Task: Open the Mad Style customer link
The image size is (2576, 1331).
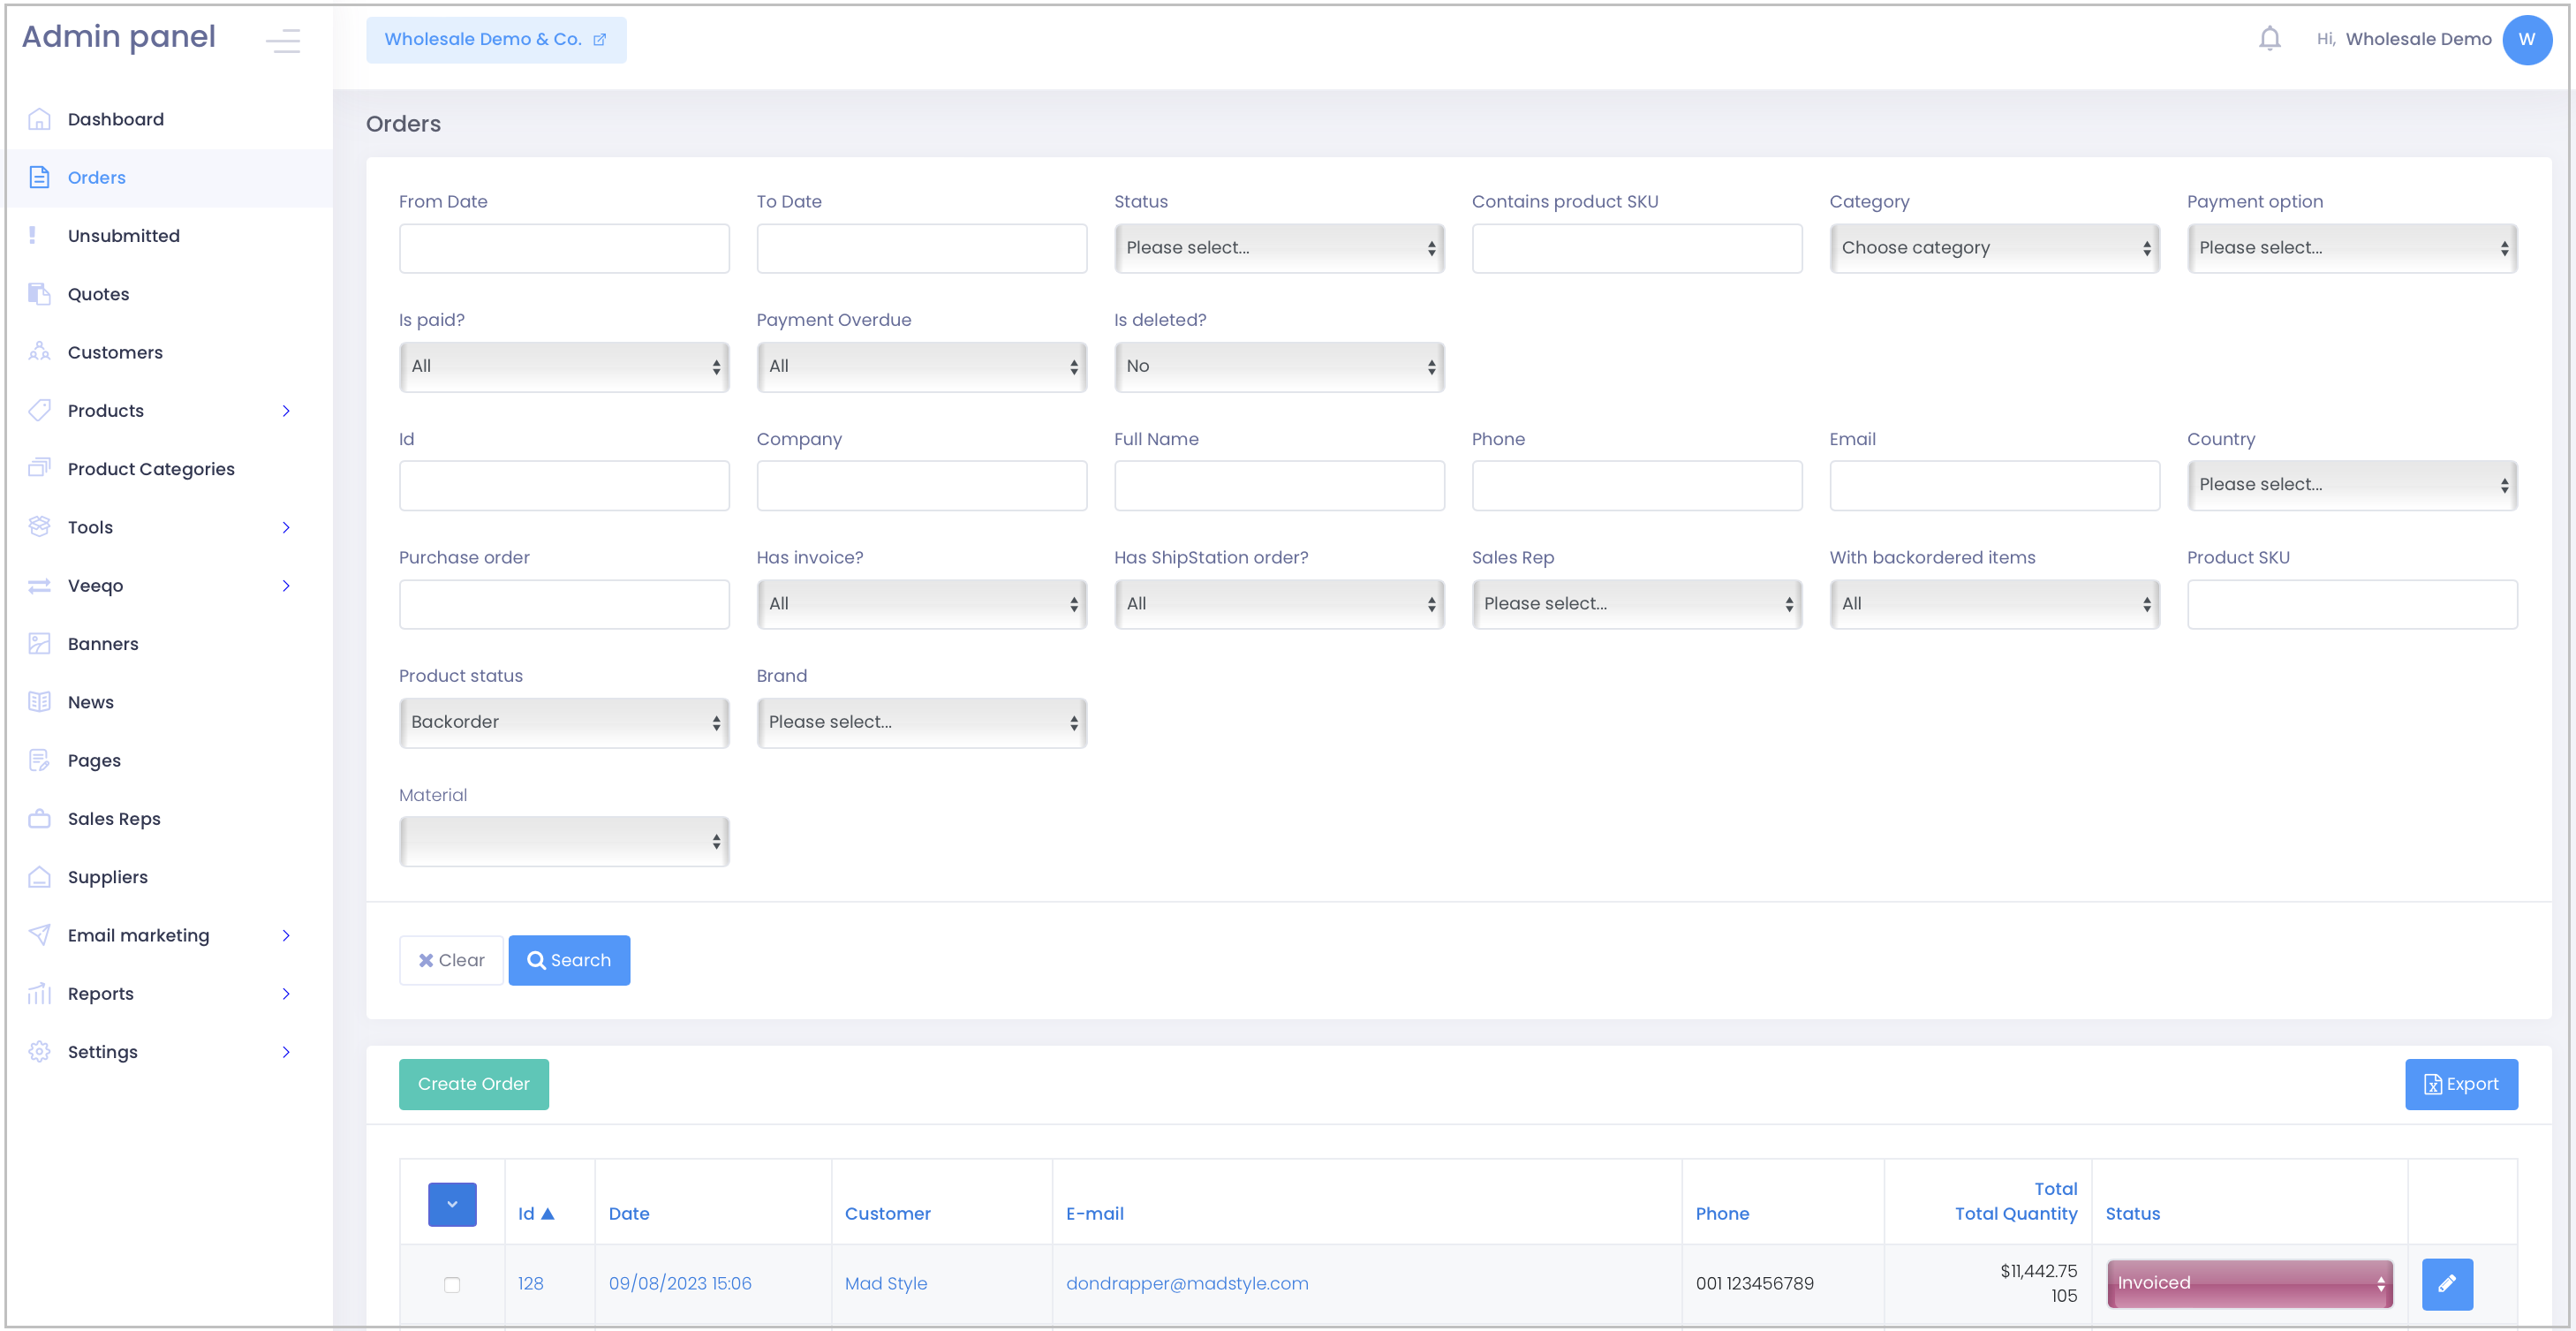Action: [885, 1283]
